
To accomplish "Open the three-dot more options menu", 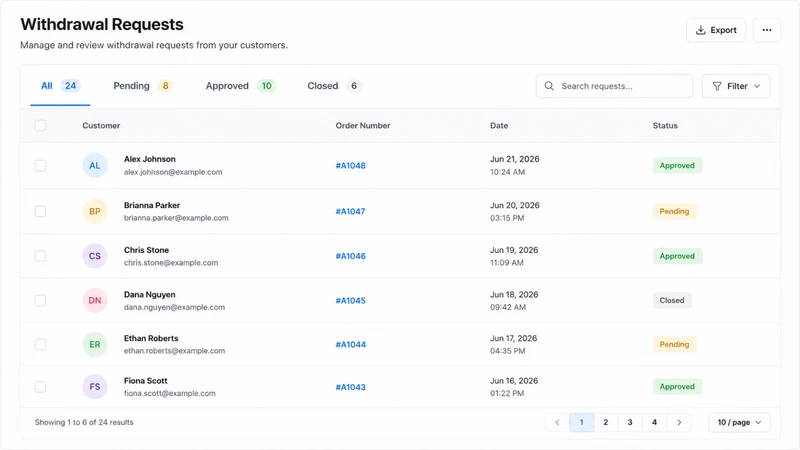I will 767,30.
